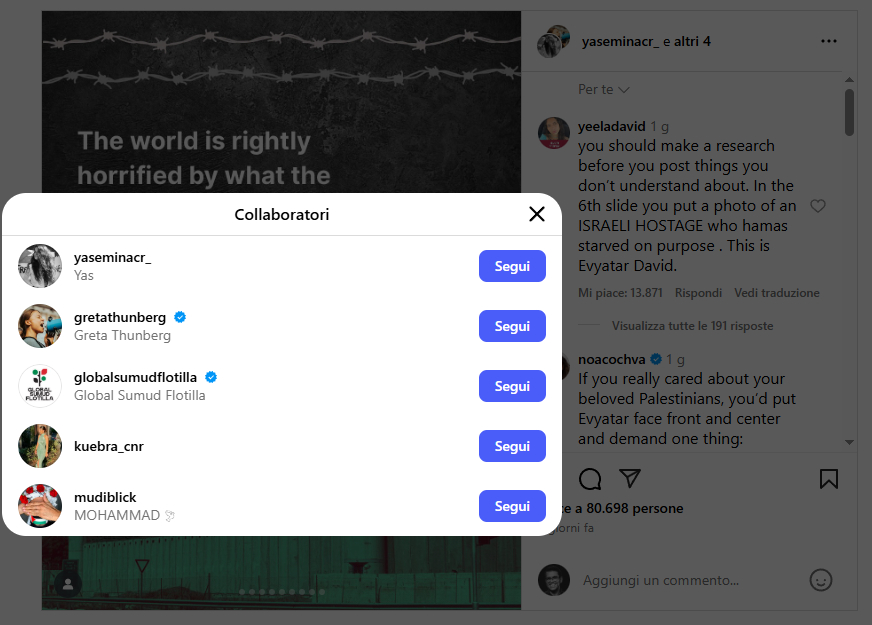
Task: Follow kuebra_cnr with the Segui button
Action: 512,446
